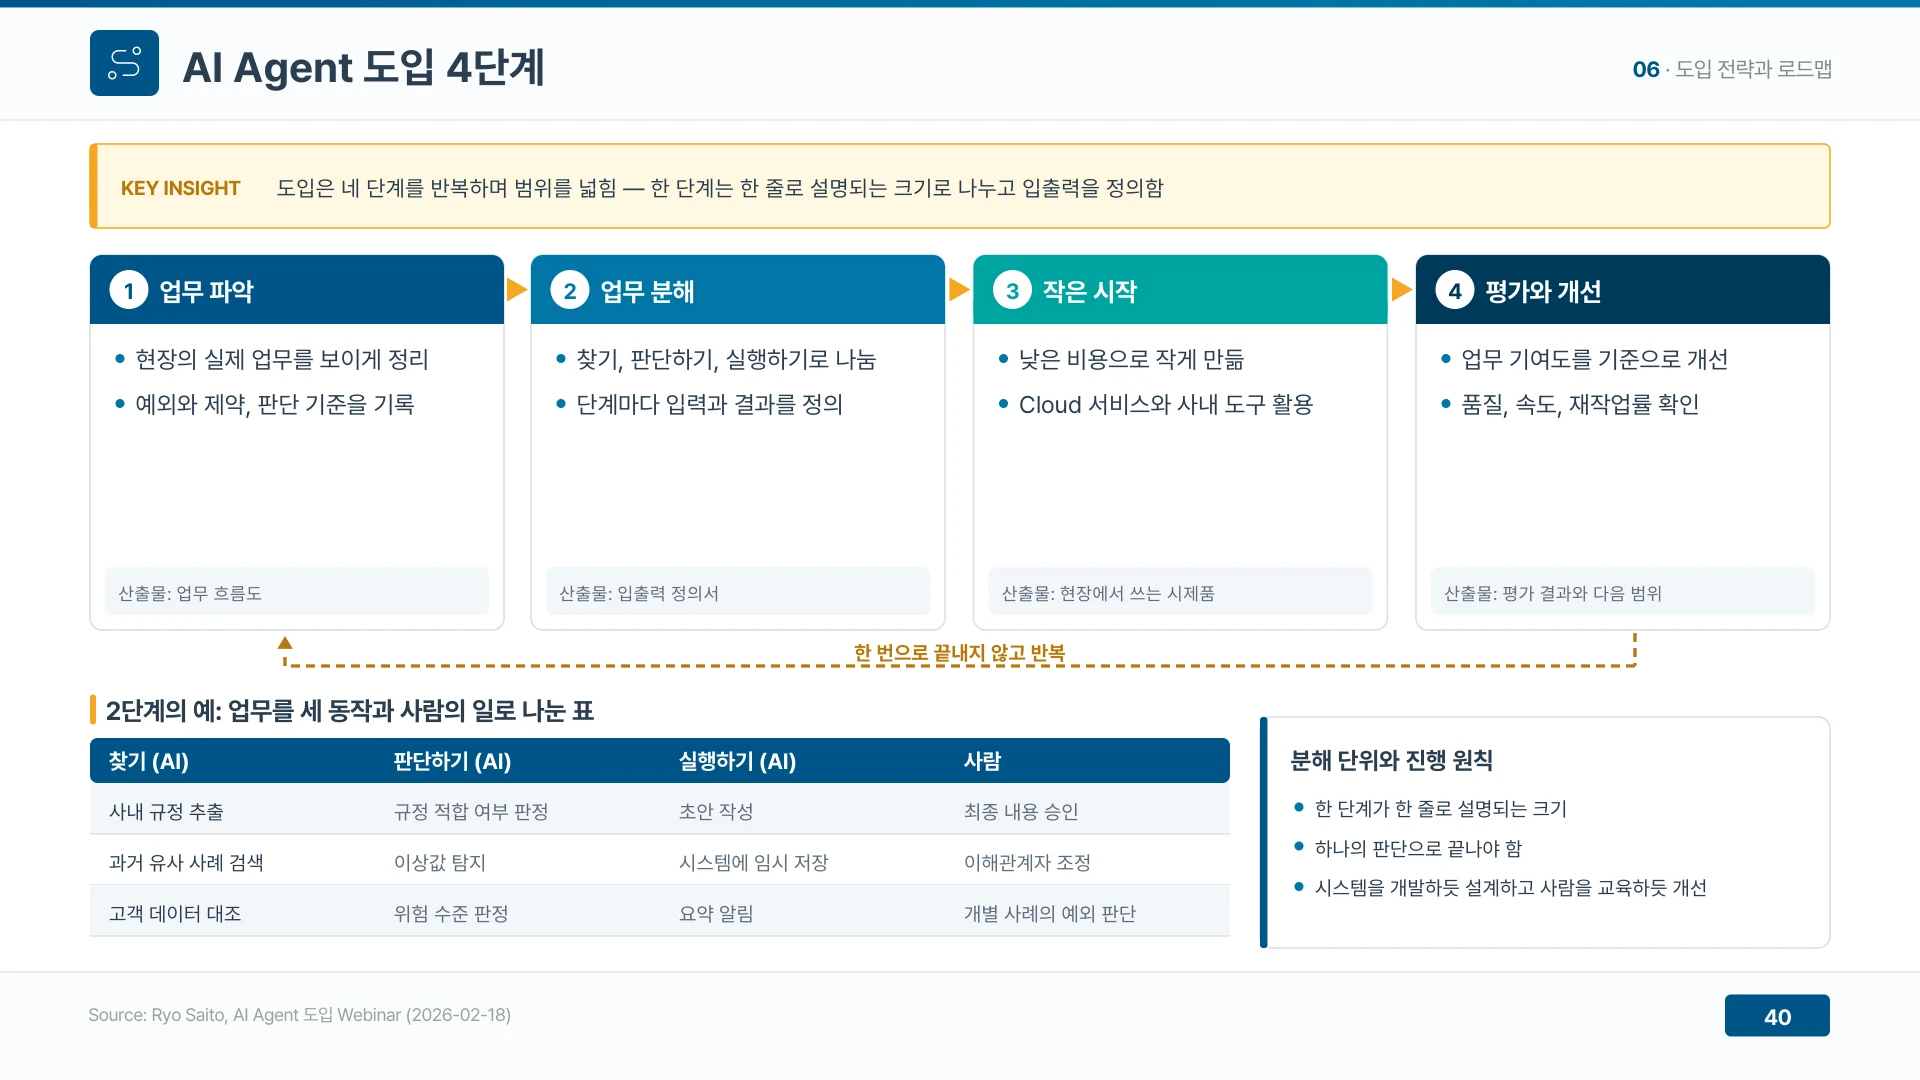Image resolution: width=1920 pixels, height=1080 pixels.
Task: Click the table cell '개별 사례의 예외 판단'
Action: [1049, 913]
